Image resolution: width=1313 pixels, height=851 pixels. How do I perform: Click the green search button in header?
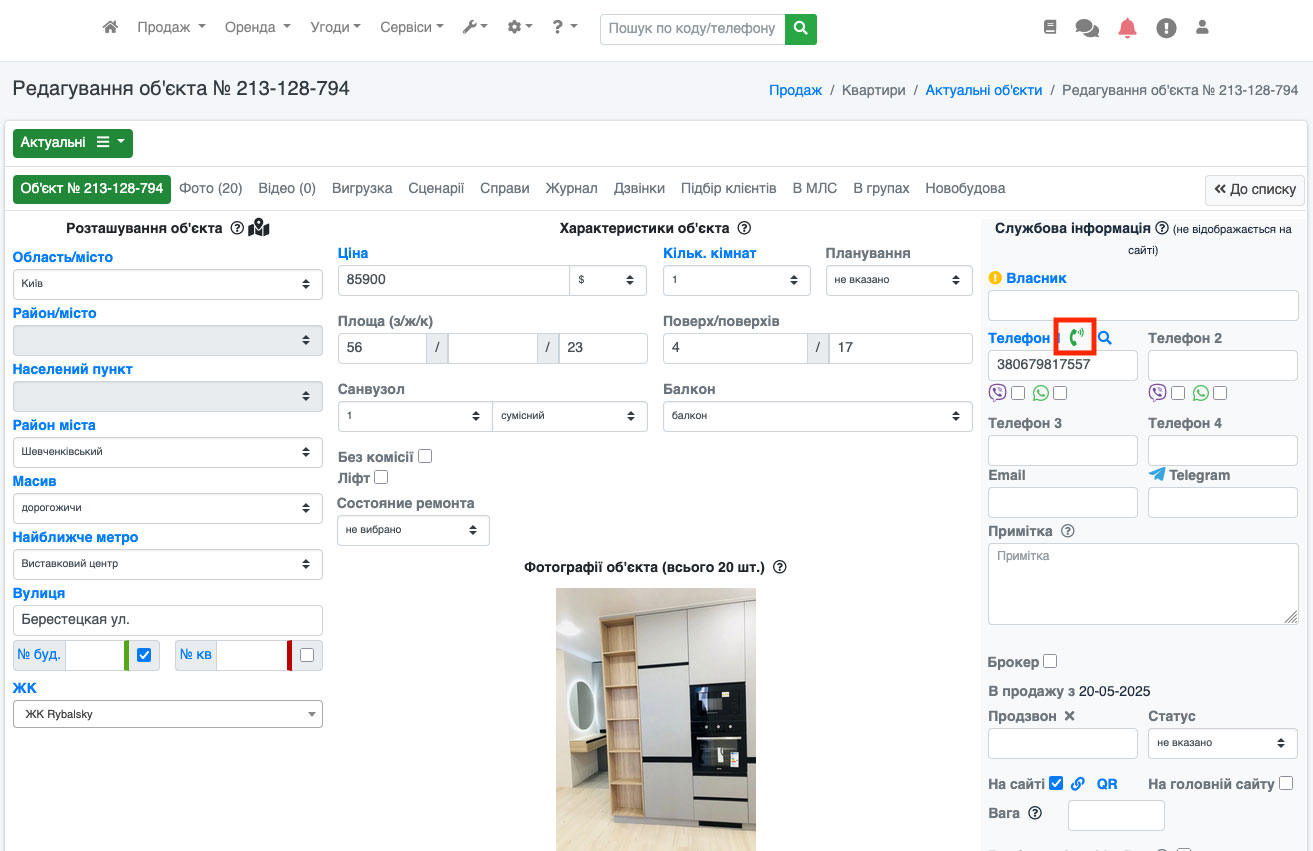click(x=800, y=29)
